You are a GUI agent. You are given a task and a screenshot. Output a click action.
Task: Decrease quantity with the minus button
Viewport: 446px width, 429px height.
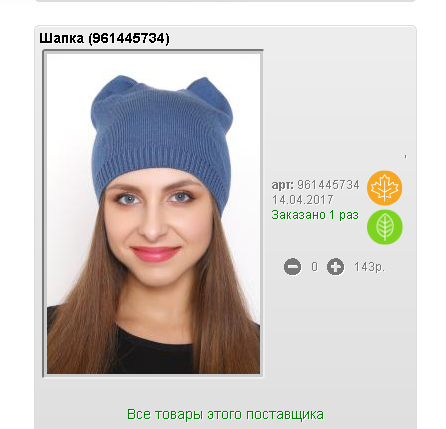292,267
